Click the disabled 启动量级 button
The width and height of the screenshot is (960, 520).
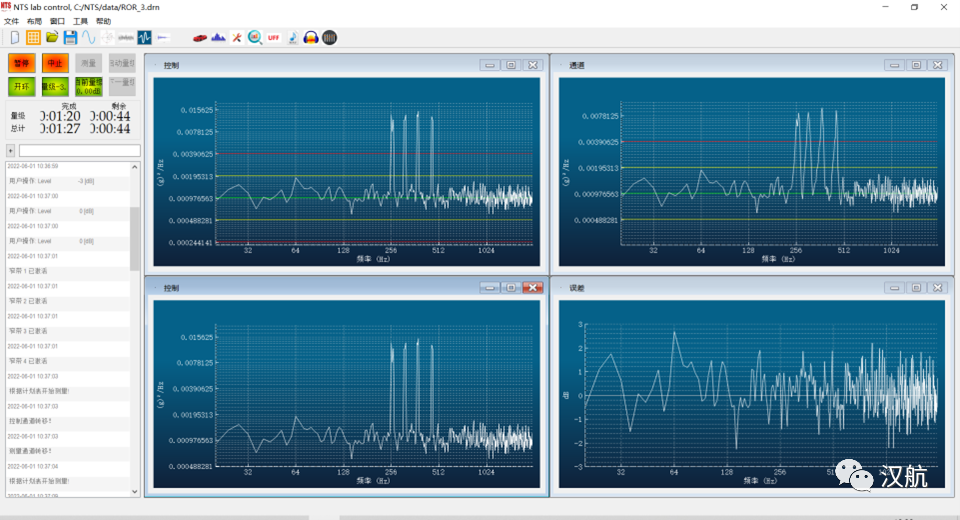coord(122,63)
